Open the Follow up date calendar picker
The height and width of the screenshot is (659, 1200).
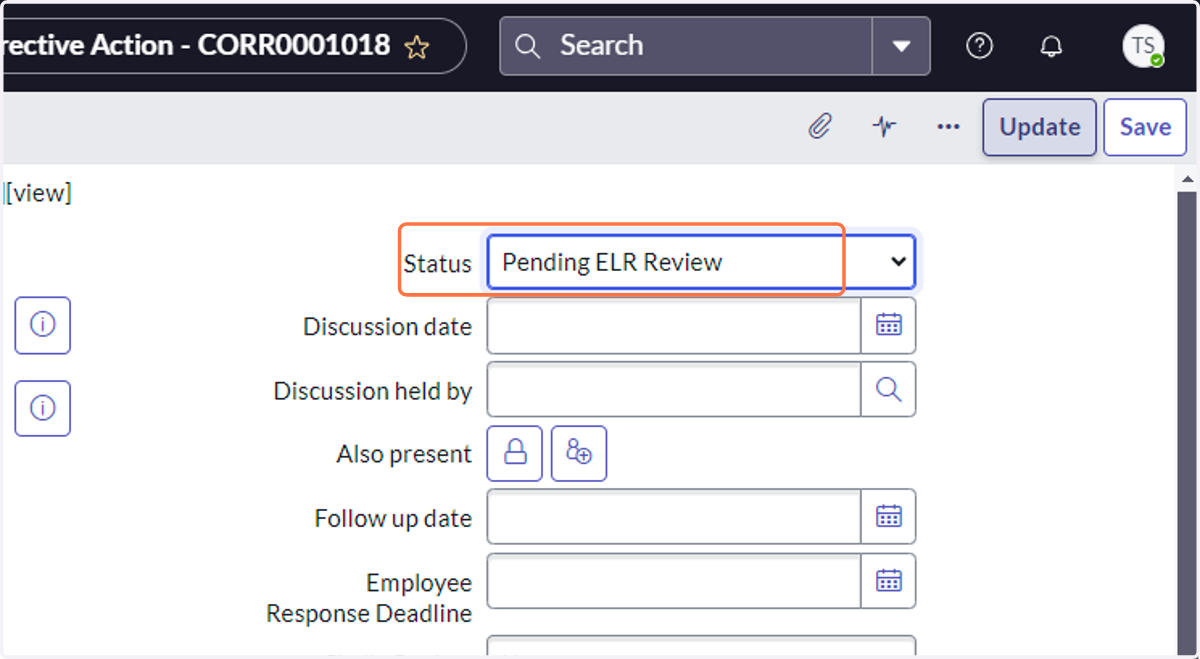889,517
